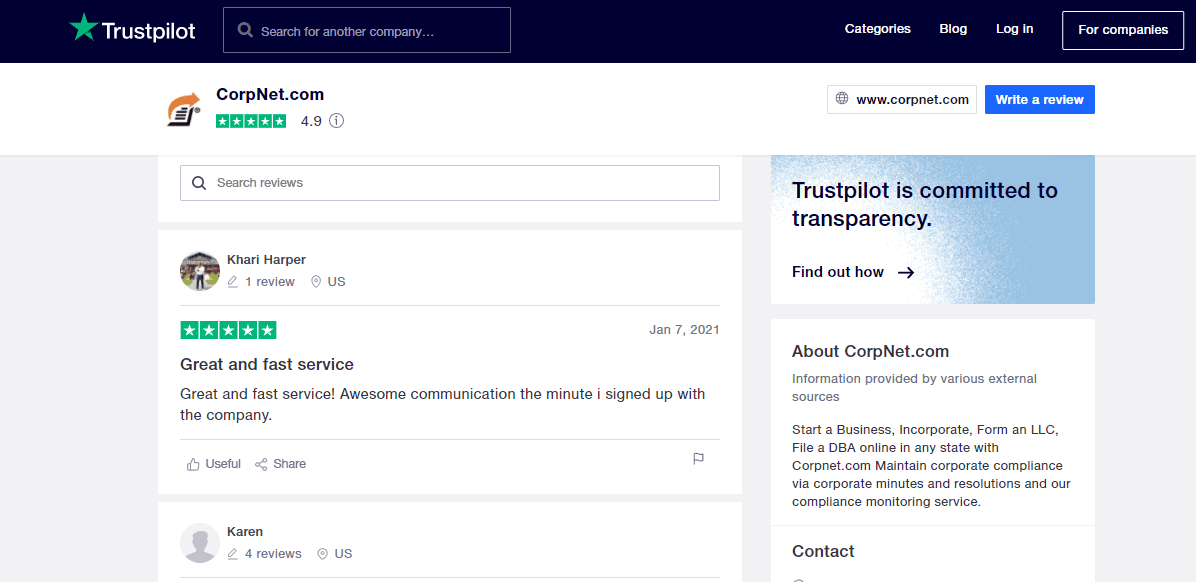
Task: Focus the Search for another company field
Action: (367, 31)
